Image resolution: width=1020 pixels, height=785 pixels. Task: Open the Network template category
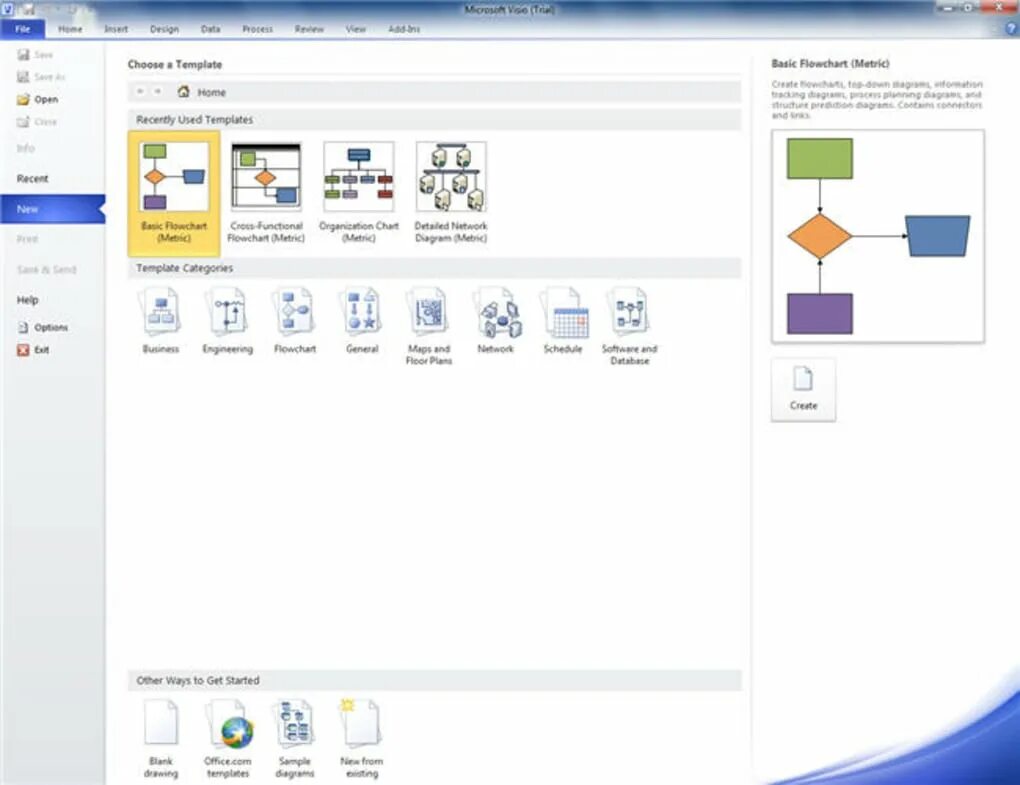pyautogui.click(x=496, y=321)
